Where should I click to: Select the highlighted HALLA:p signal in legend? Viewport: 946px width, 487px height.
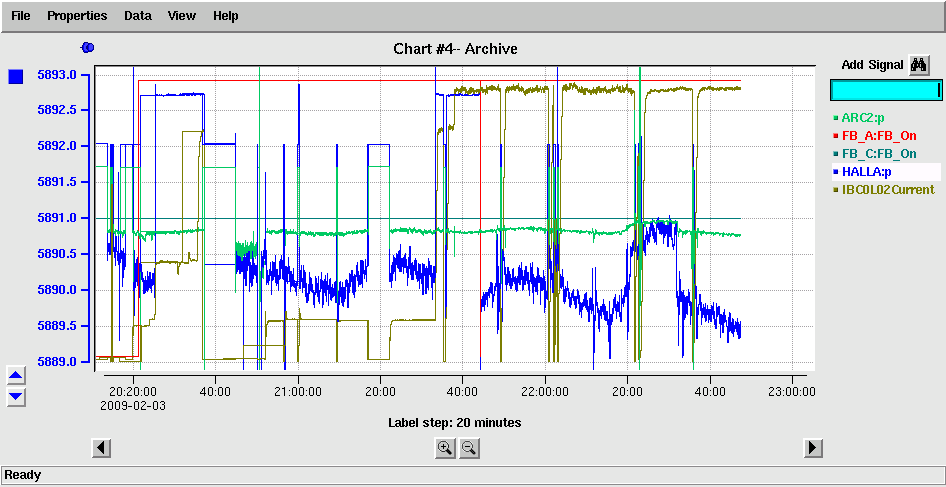click(886, 172)
